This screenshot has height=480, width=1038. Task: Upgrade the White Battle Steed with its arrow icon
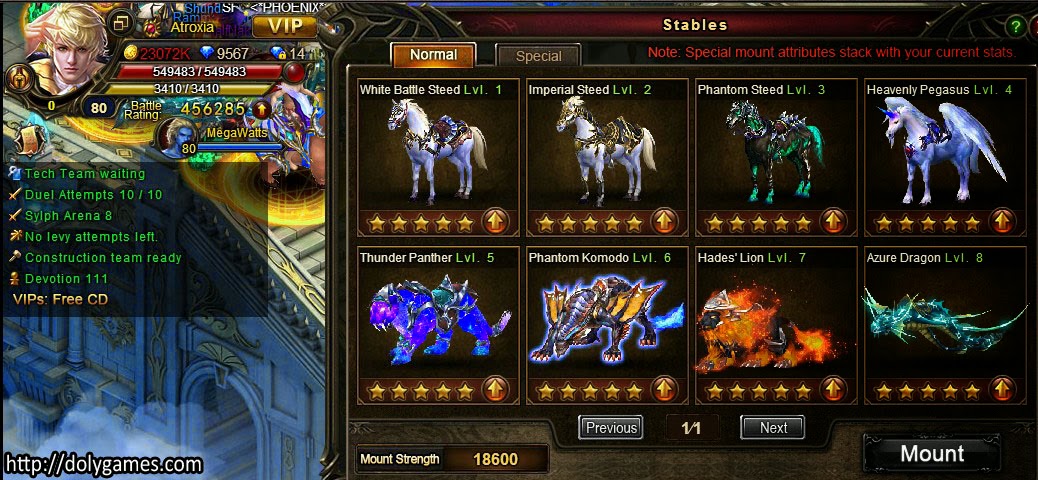click(495, 221)
